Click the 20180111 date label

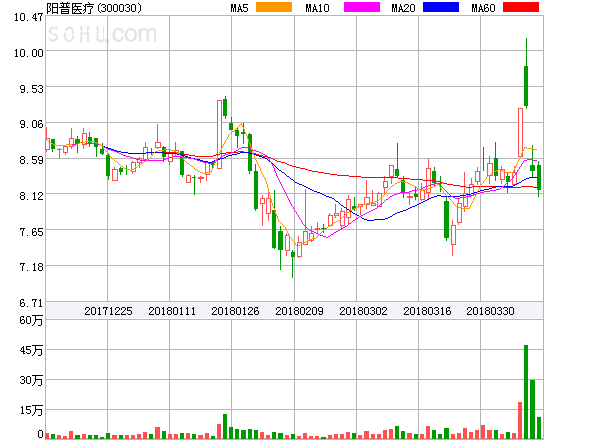[172, 311]
